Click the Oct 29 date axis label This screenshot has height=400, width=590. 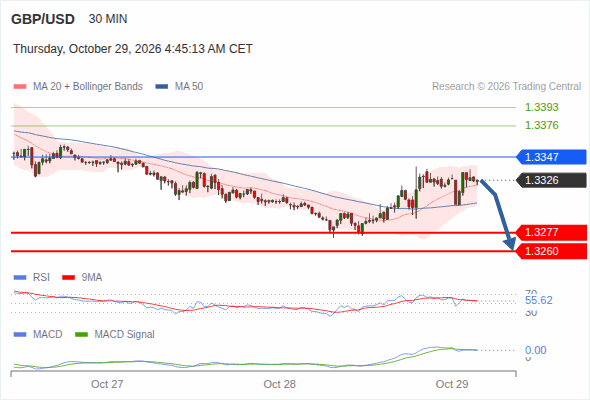(452, 384)
